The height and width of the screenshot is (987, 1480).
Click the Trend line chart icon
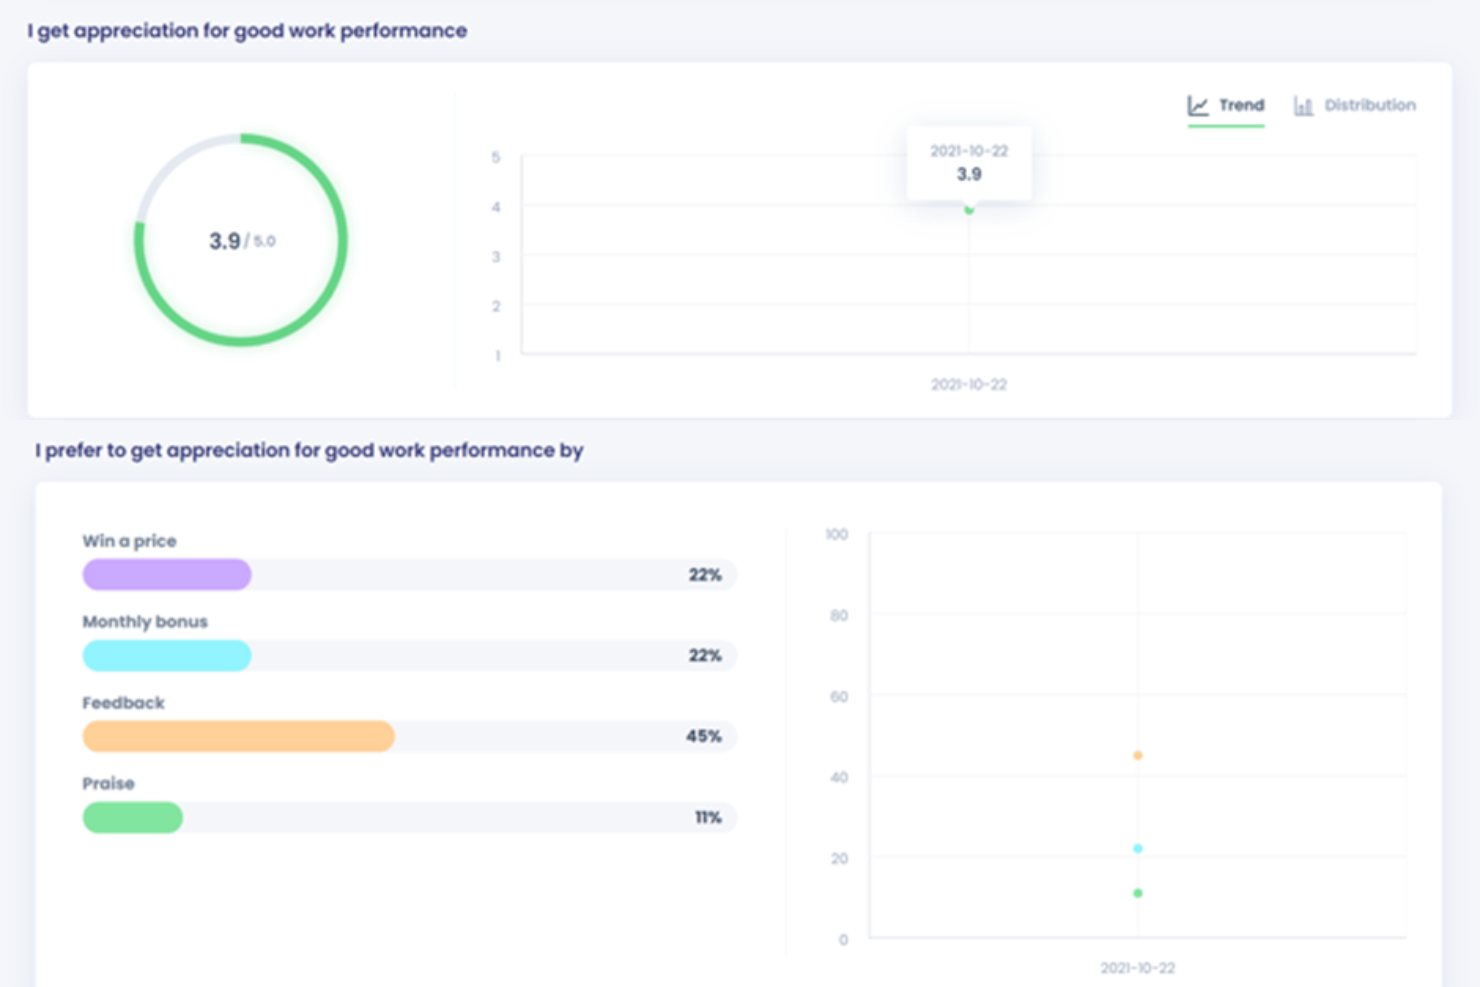[x=1198, y=106]
